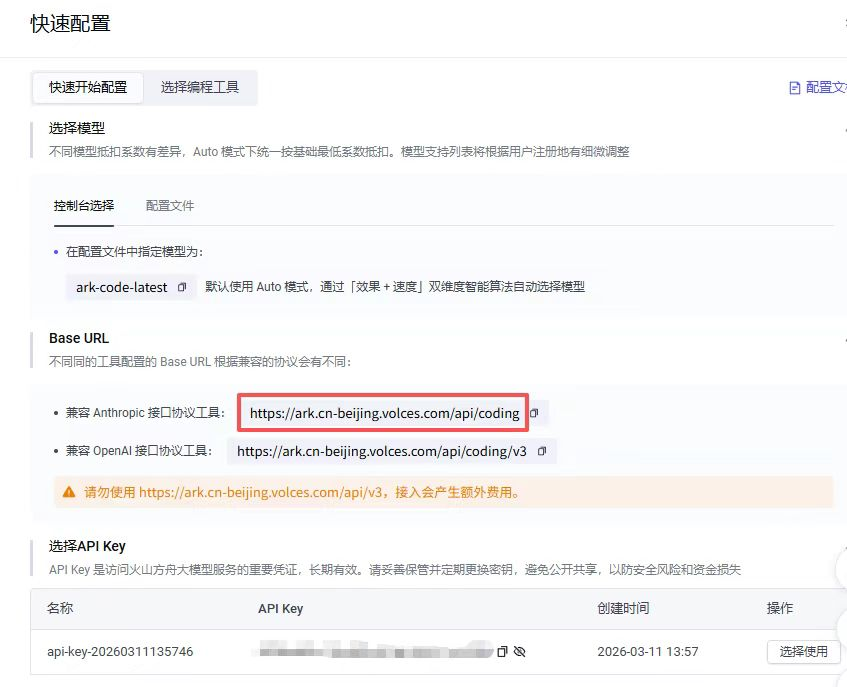Image resolution: width=847 pixels, height=687 pixels.
Task: Click the 创建时间 column header
Action: click(623, 608)
